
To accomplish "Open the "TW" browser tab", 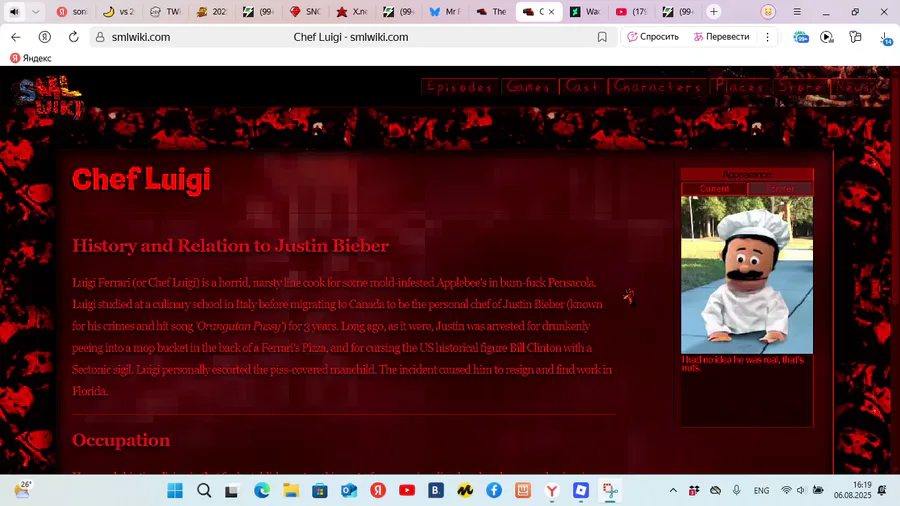I will (x=165, y=11).
